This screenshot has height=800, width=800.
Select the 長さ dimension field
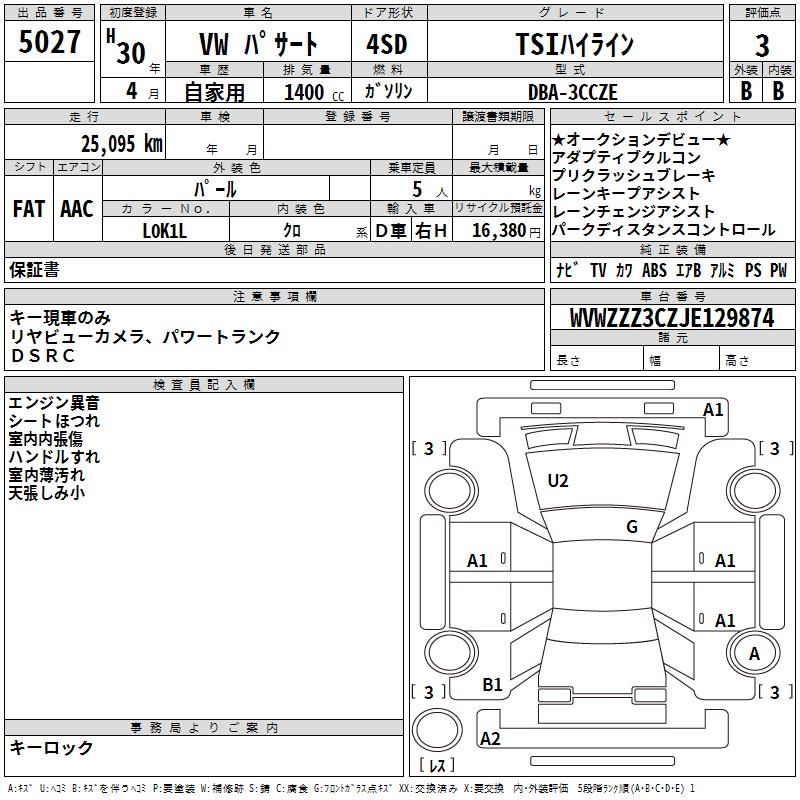pos(596,360)
